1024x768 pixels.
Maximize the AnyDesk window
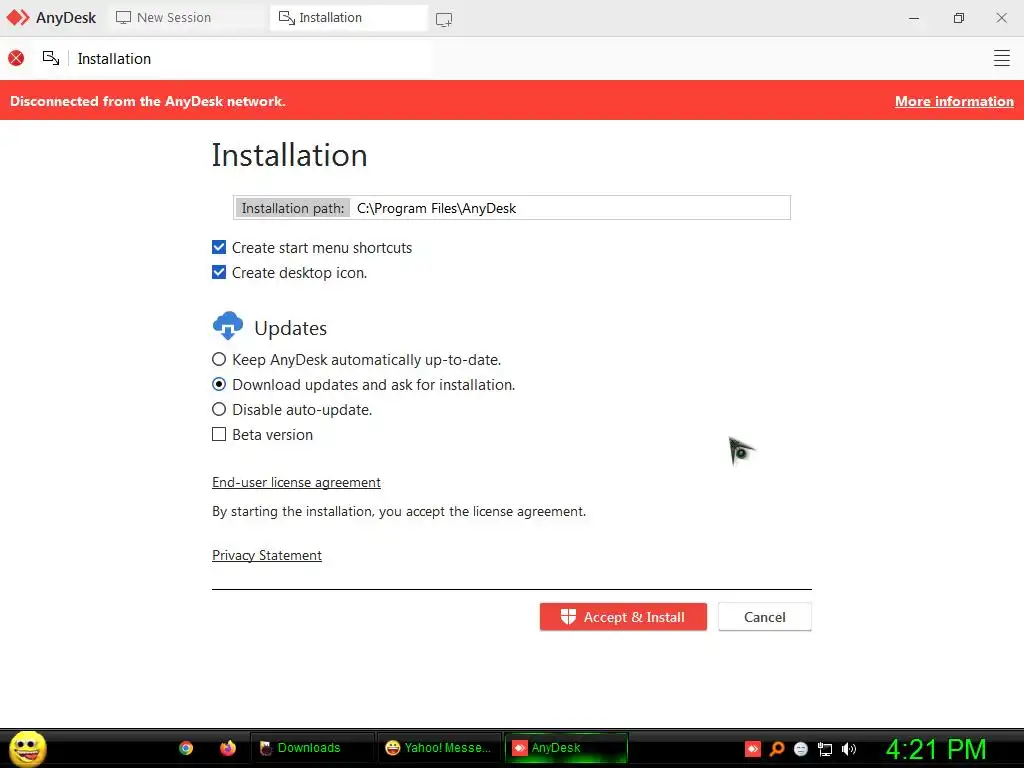[x=958, y=18]
